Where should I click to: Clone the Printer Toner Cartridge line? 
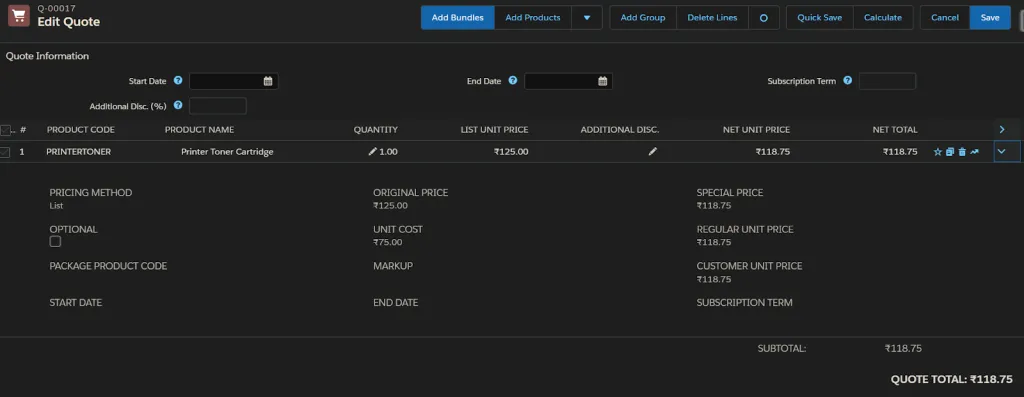tap(950, 152)
